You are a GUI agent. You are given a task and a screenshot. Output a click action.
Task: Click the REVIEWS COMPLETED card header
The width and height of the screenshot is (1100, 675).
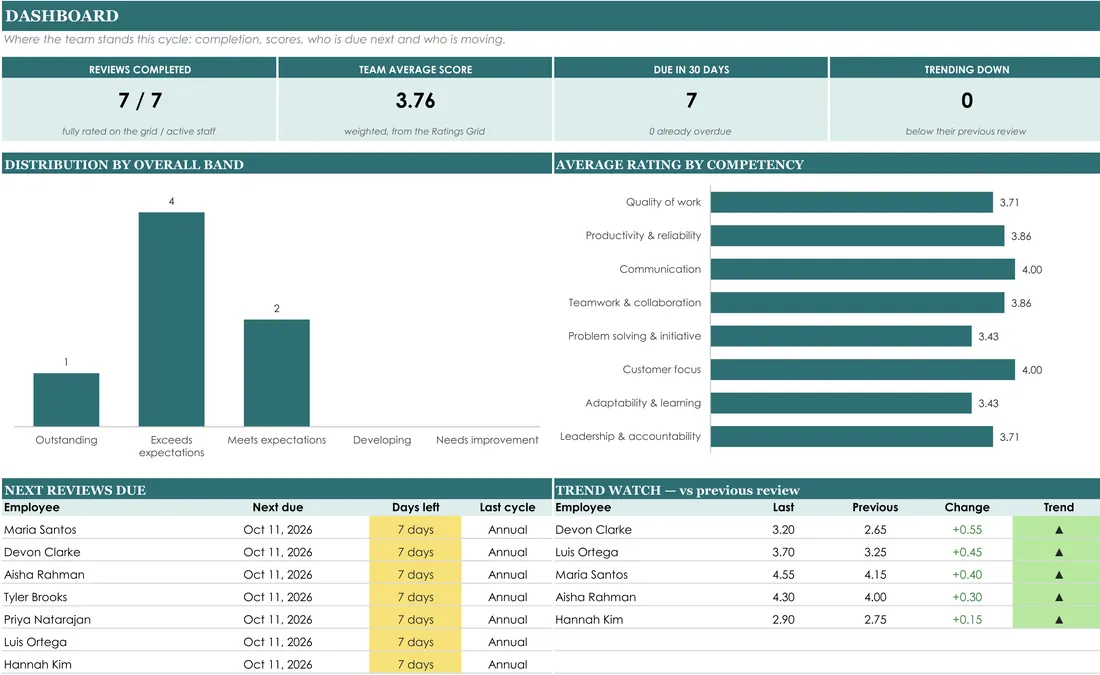click(140, 69)
